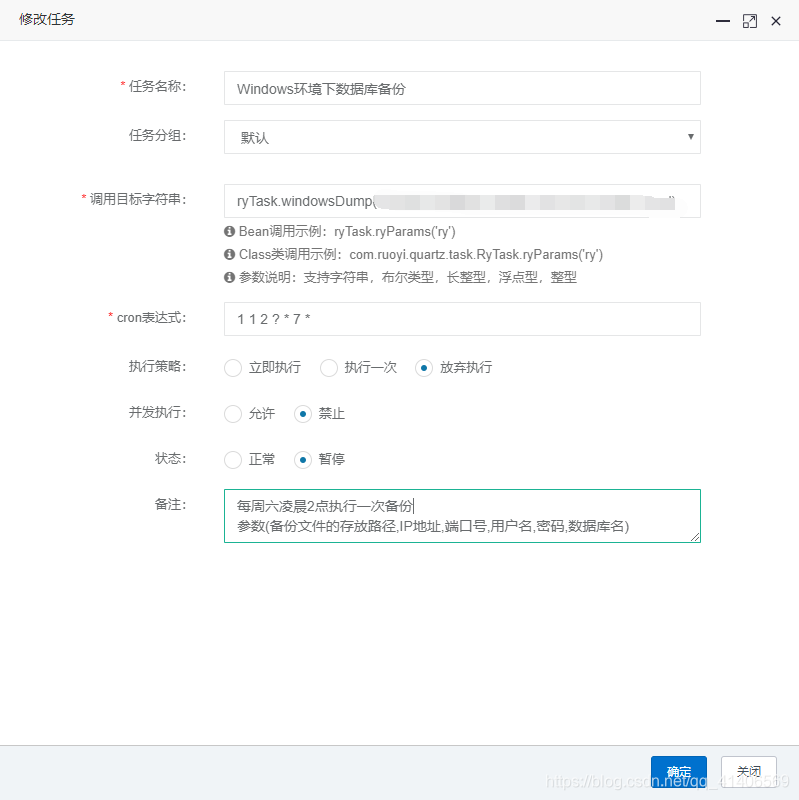Viewport: 799px width, 800px height.
Task: Choose 放弃执行 execution policy
Action: [424, 368]
